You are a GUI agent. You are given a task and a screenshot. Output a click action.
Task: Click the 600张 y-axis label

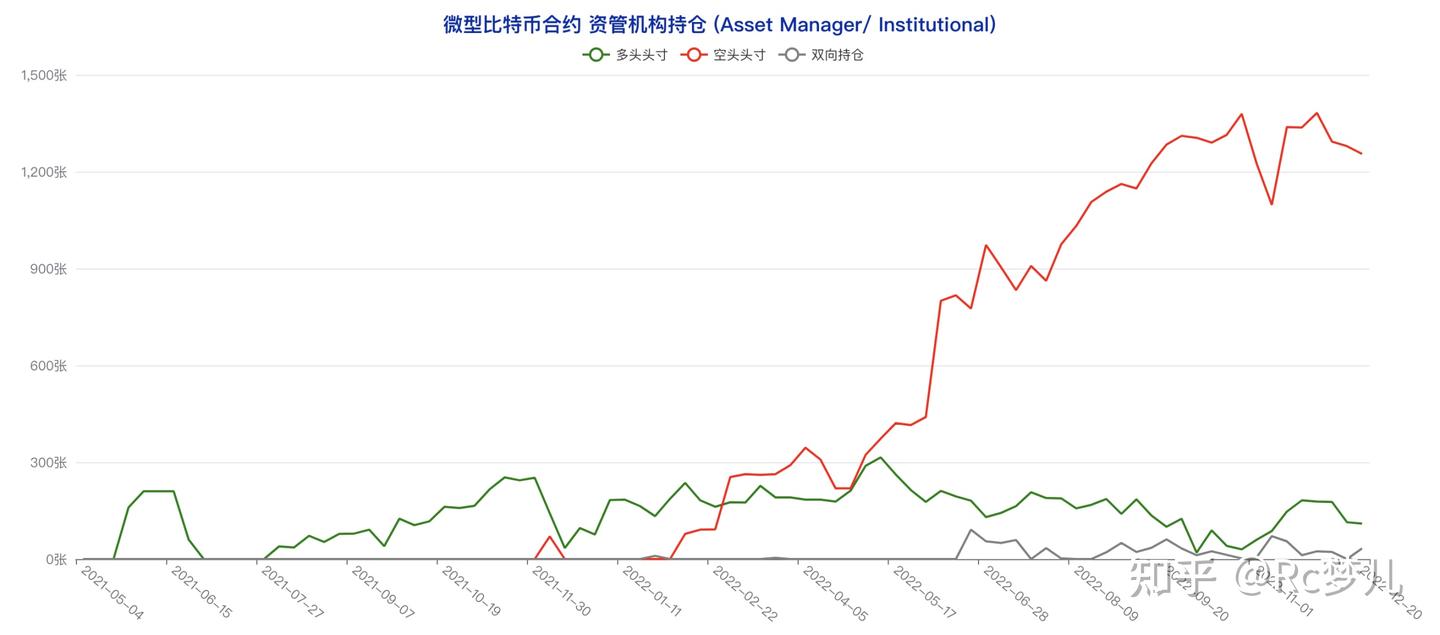(49, 366)
